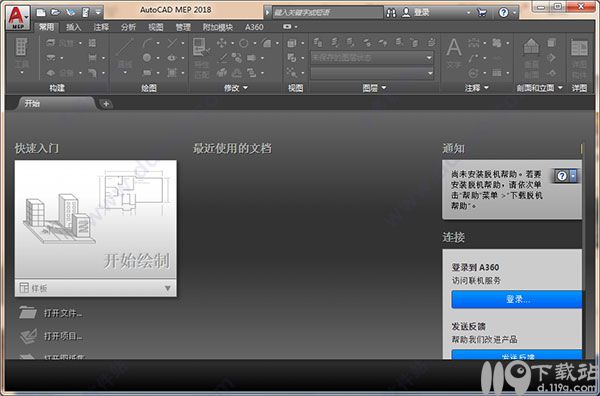Click the 登录到 A360 text
Image resolution: width=600 pixels, height=396 pixels.
(476, 267)
